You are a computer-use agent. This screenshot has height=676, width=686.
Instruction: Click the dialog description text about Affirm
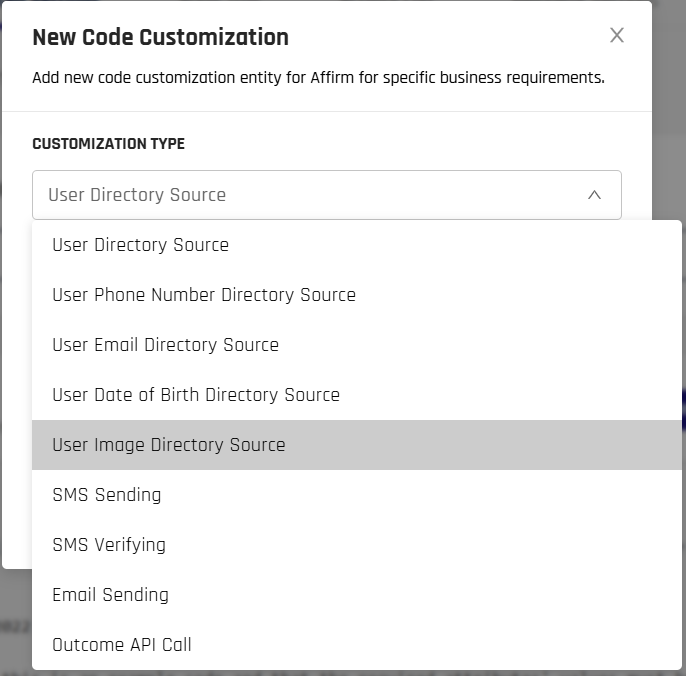pos(318,77)
